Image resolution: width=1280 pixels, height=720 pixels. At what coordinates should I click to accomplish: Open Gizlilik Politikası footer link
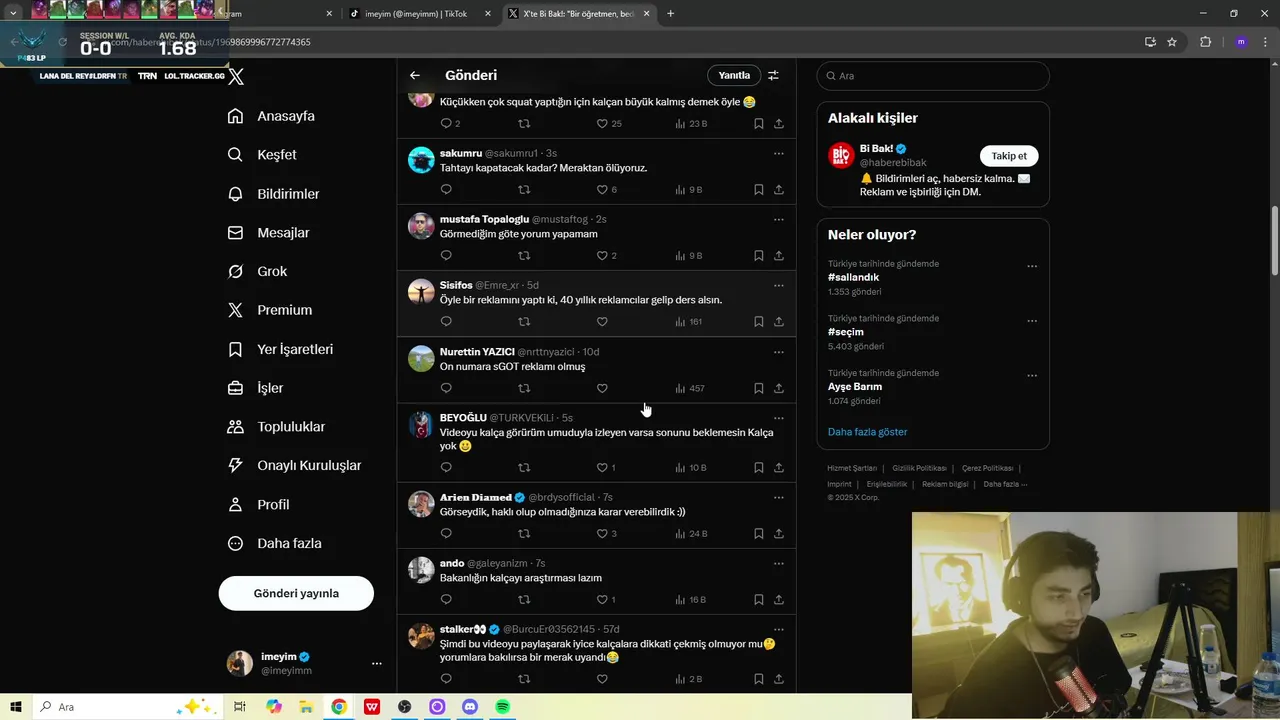click(919, 468)
